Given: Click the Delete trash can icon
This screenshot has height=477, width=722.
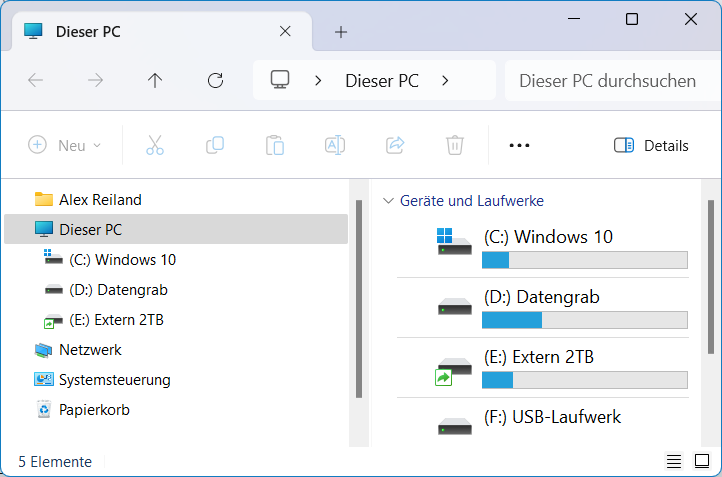Looking at the screenshot, I should pos(454,145).
